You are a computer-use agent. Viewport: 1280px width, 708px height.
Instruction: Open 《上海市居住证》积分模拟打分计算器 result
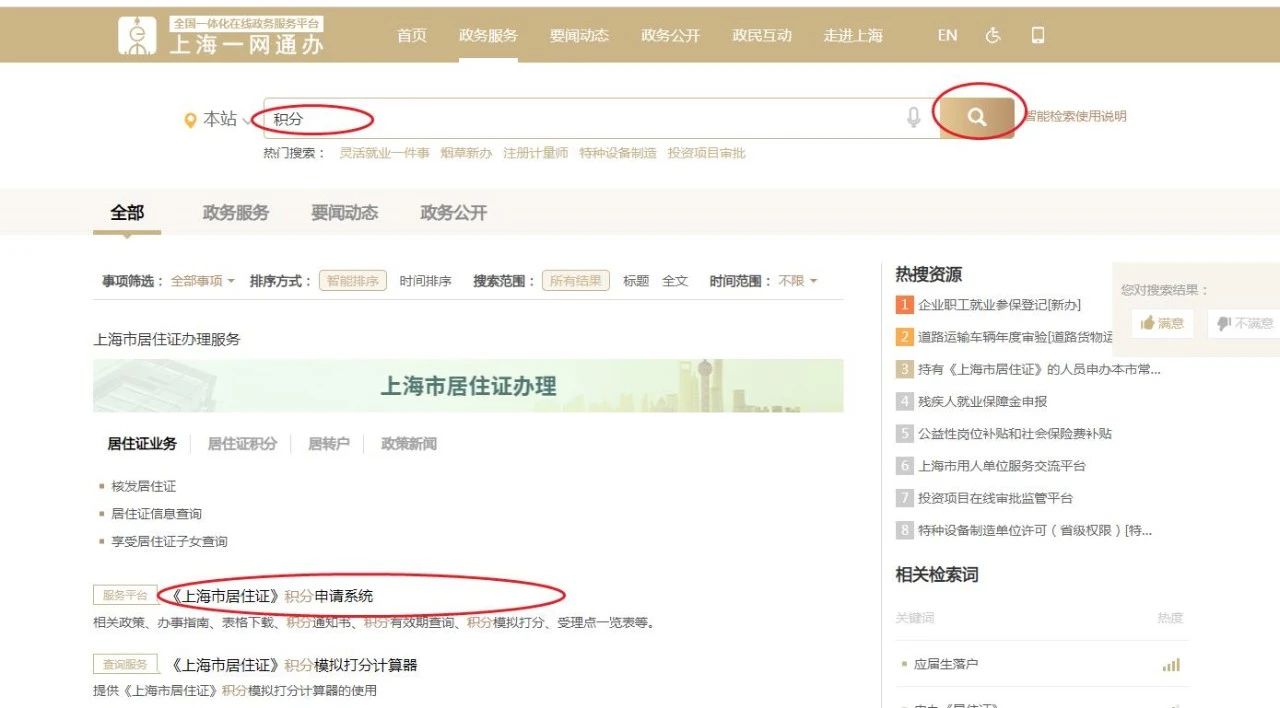(x=294, y=665)
